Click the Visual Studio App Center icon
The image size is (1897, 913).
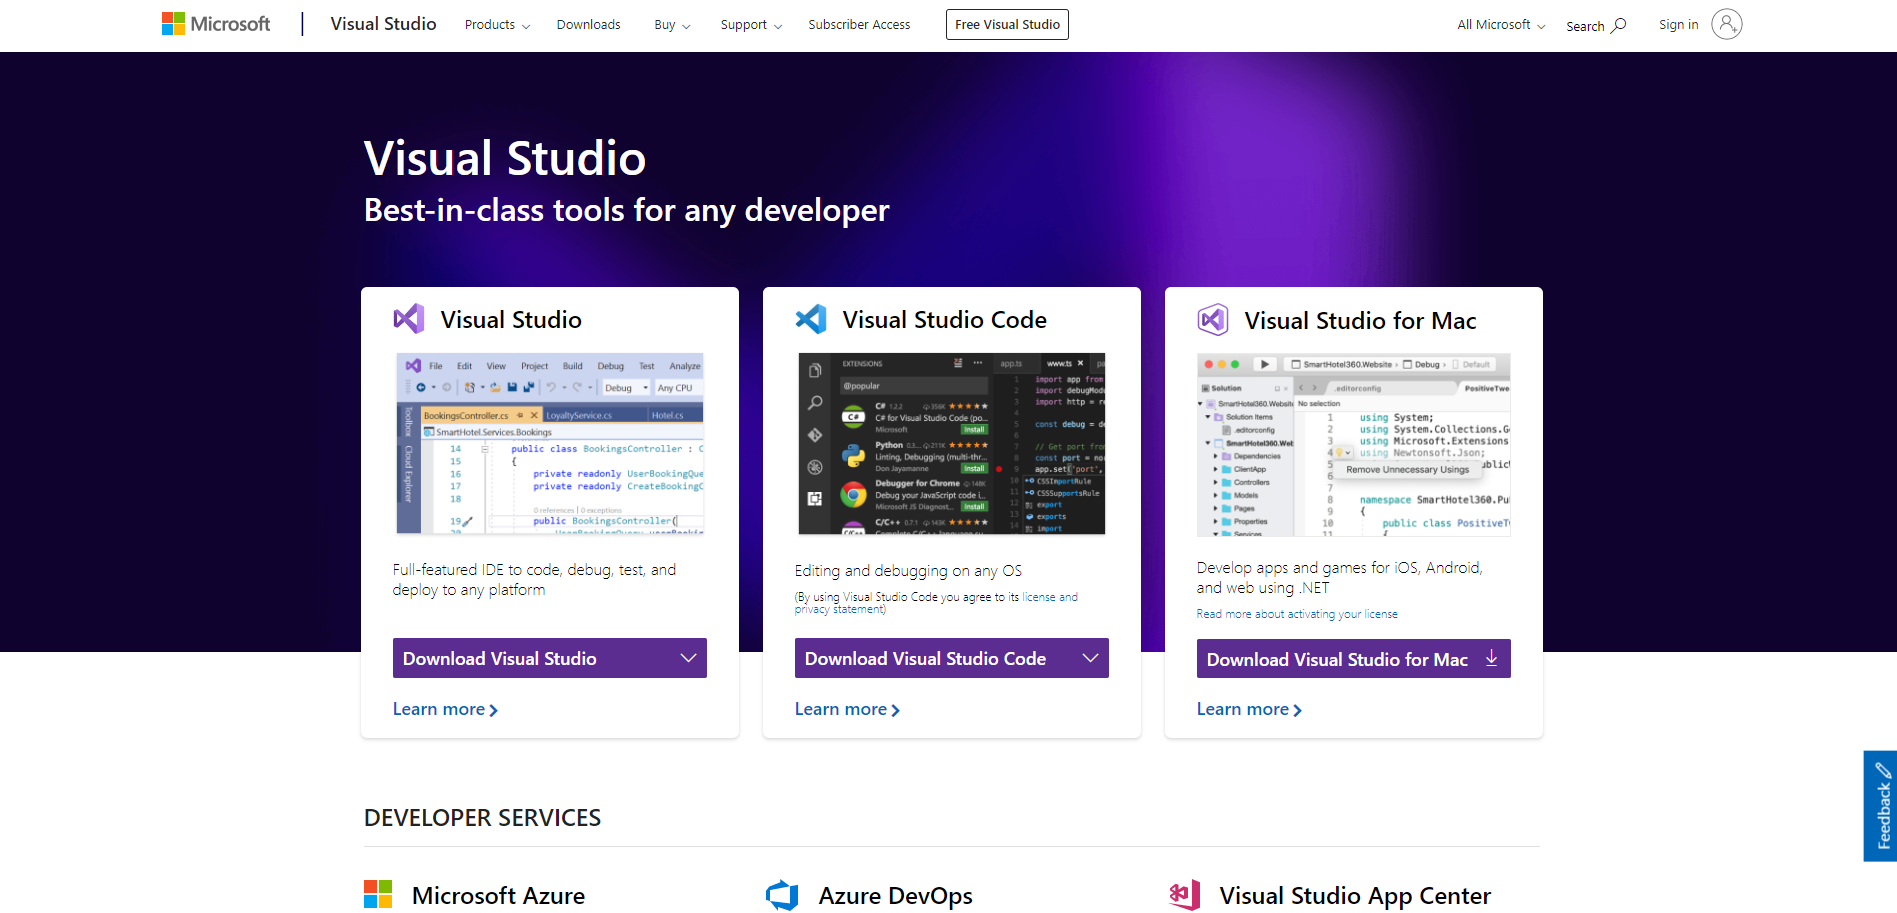(x=1185, y=895)
